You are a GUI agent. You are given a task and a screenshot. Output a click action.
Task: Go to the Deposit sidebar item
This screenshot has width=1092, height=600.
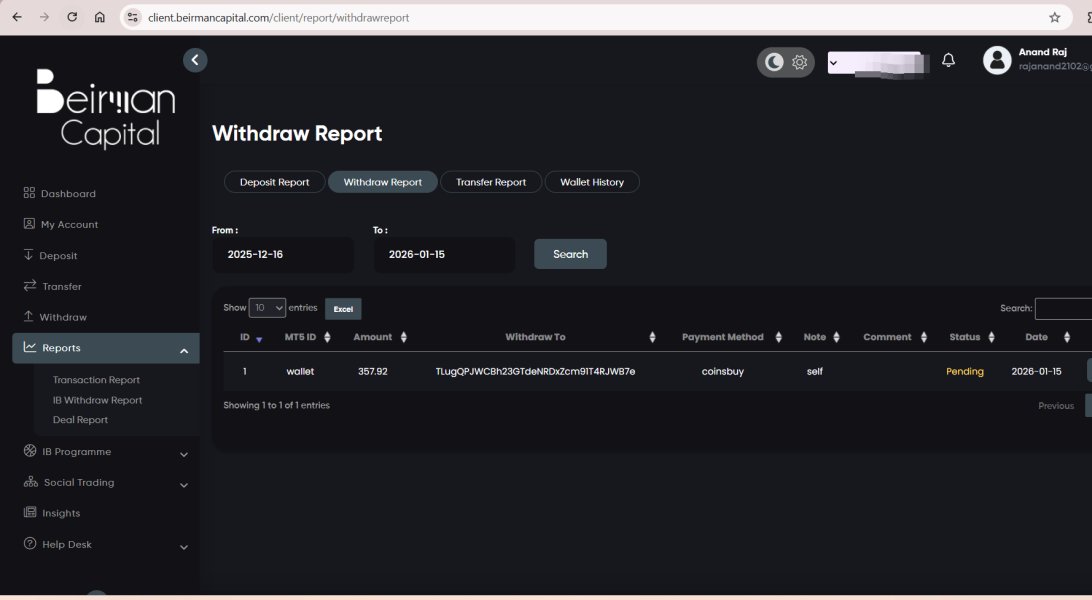(59, 256)
